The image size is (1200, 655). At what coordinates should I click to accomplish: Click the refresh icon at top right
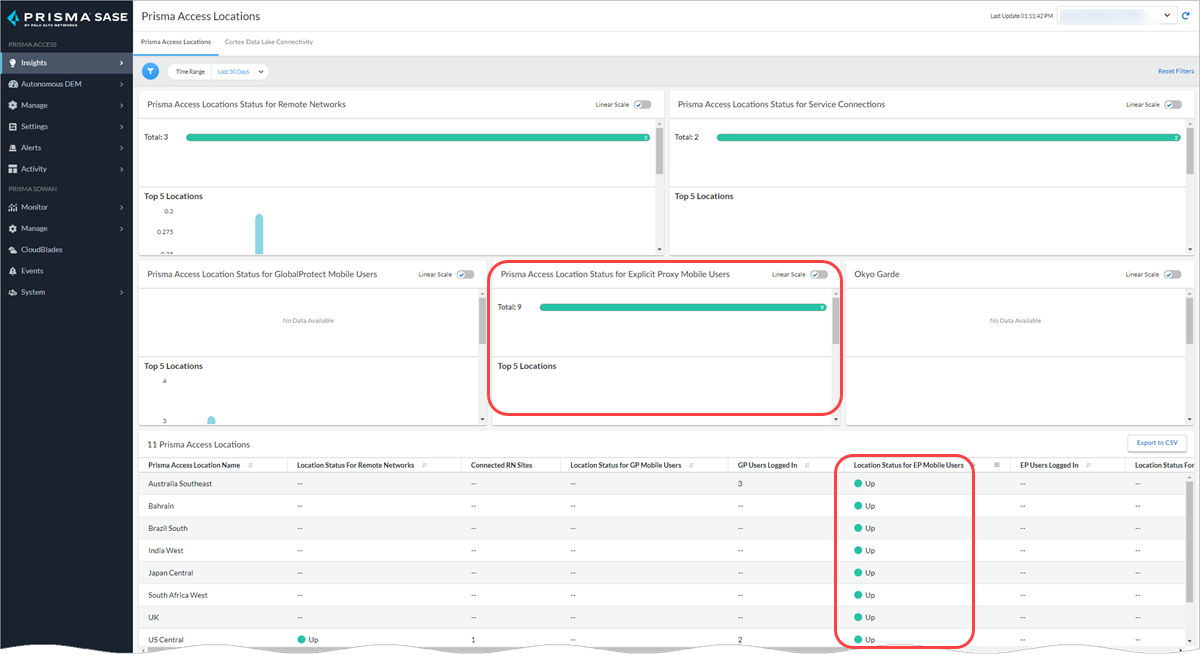point(1186,16)
